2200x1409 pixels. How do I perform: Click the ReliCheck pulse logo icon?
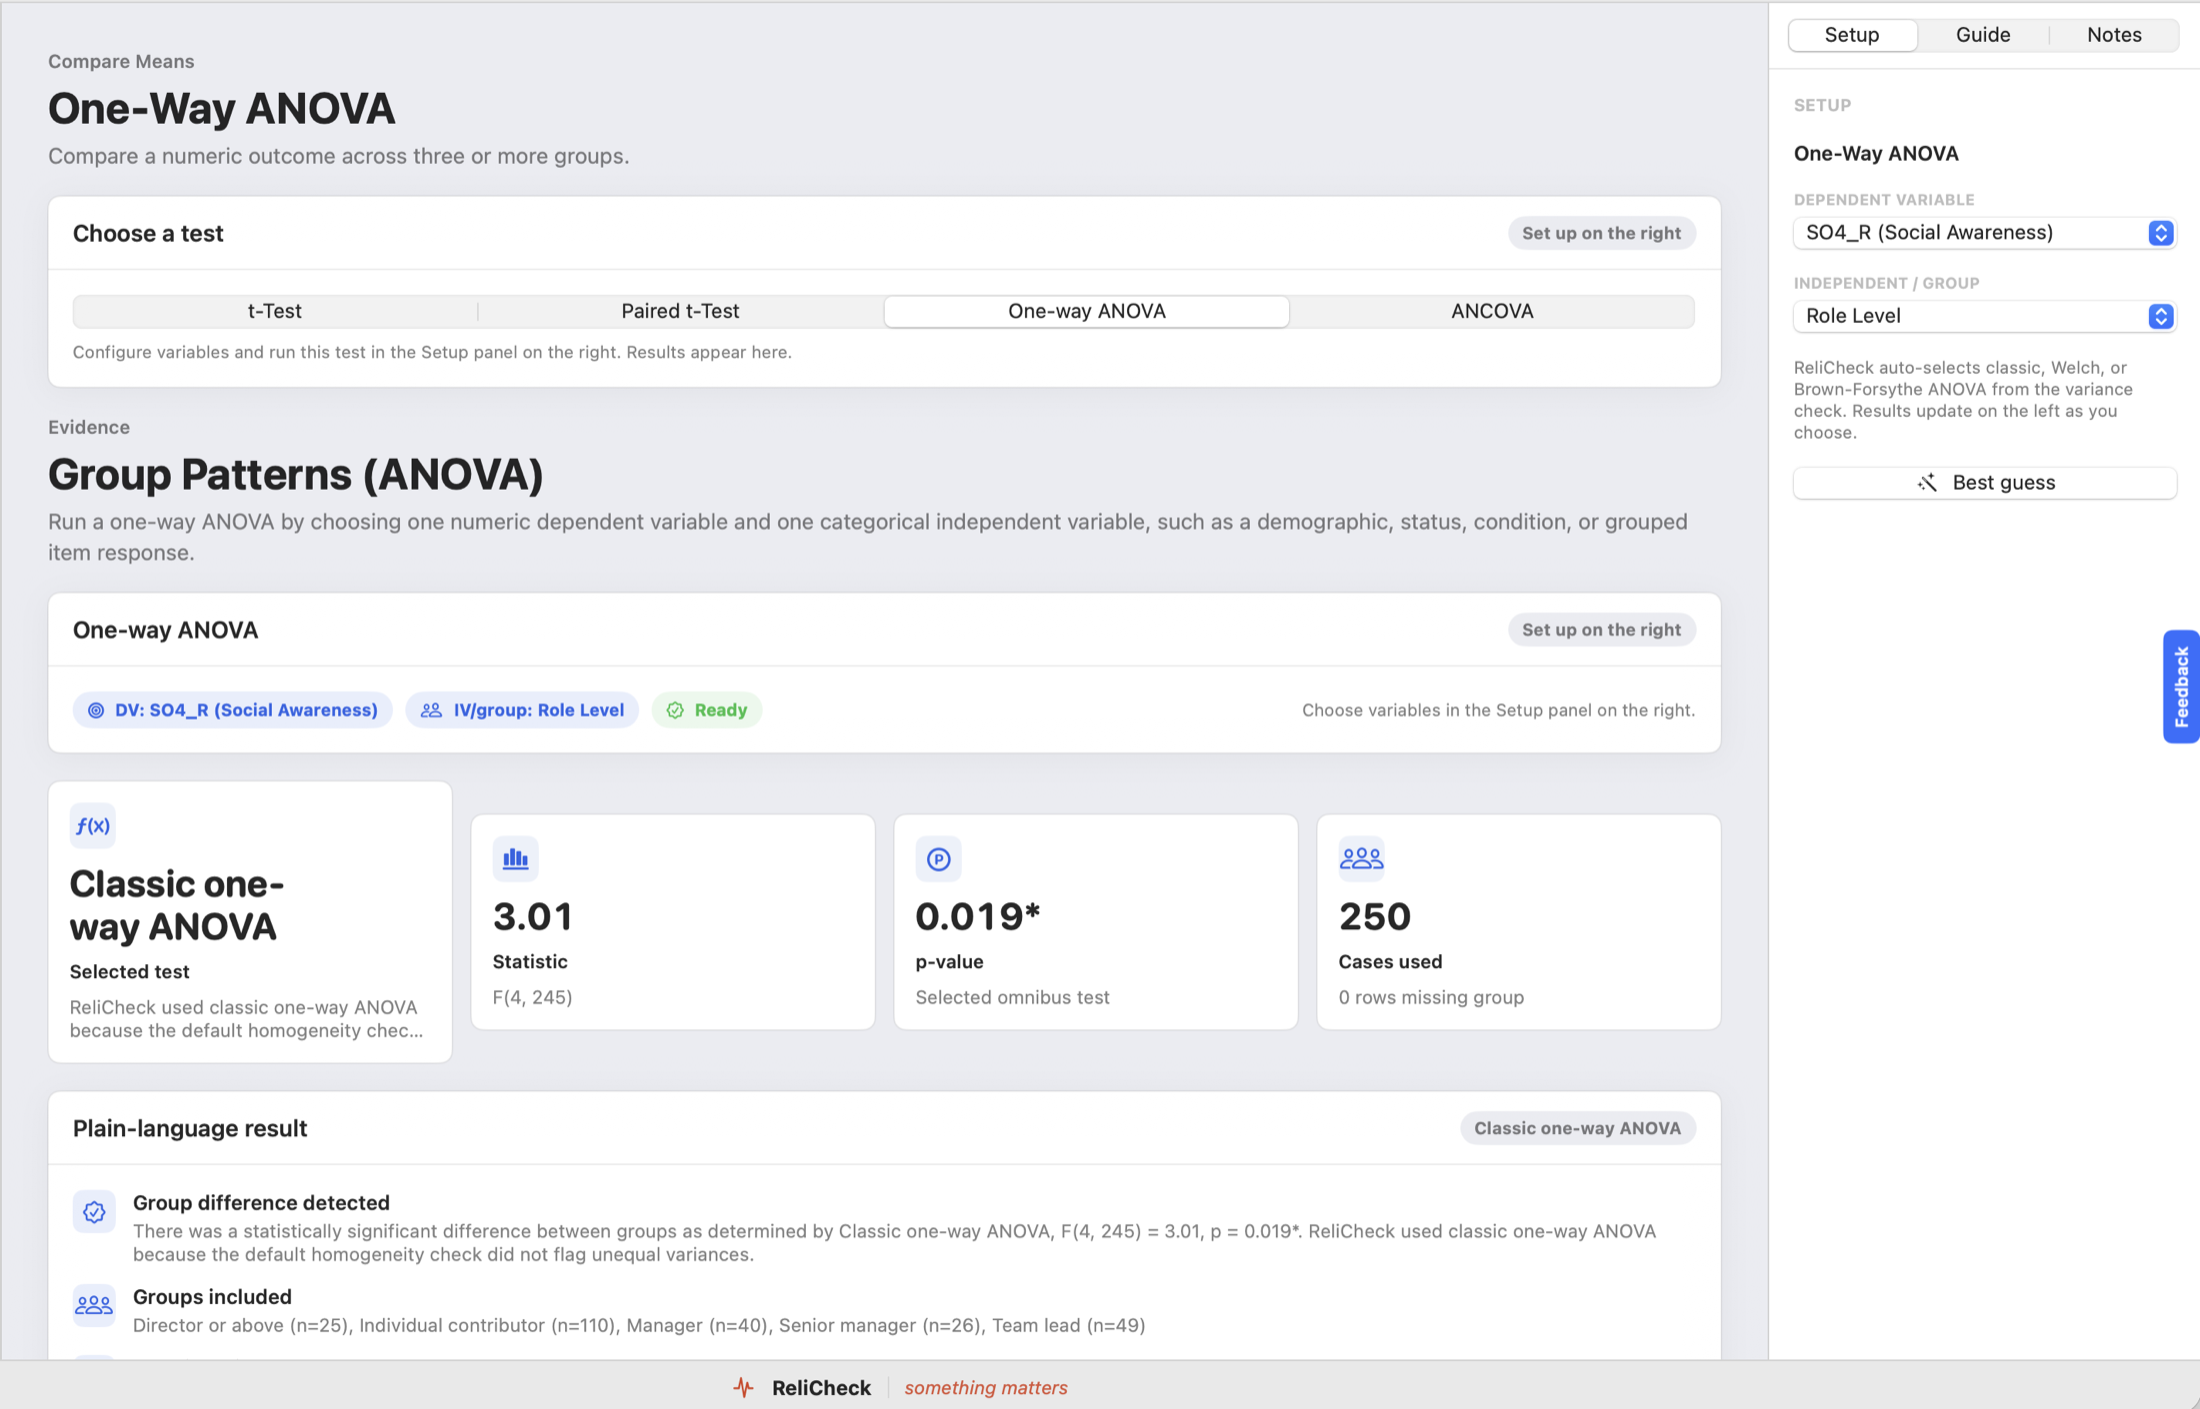[743, 1387]
